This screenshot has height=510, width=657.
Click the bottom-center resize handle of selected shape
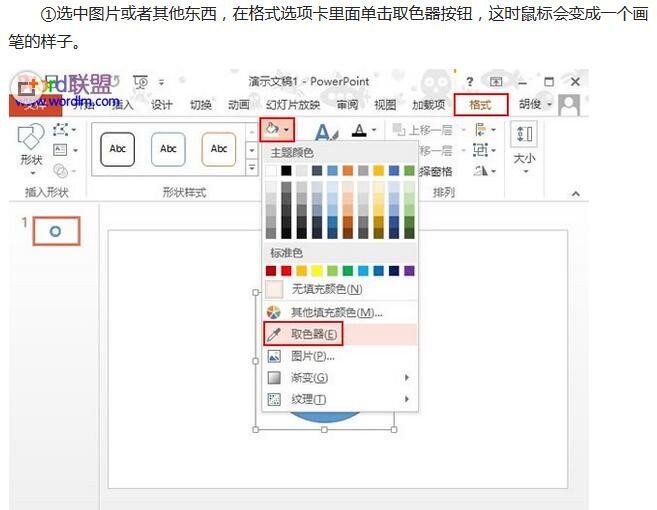click(324, 430)
